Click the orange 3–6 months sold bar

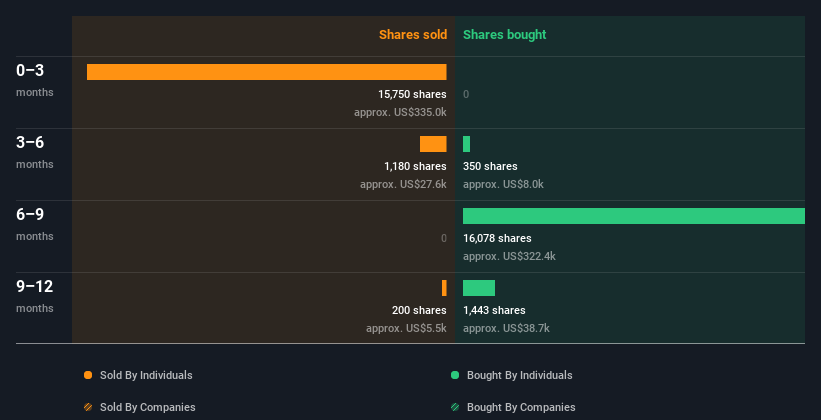point(433,143)
